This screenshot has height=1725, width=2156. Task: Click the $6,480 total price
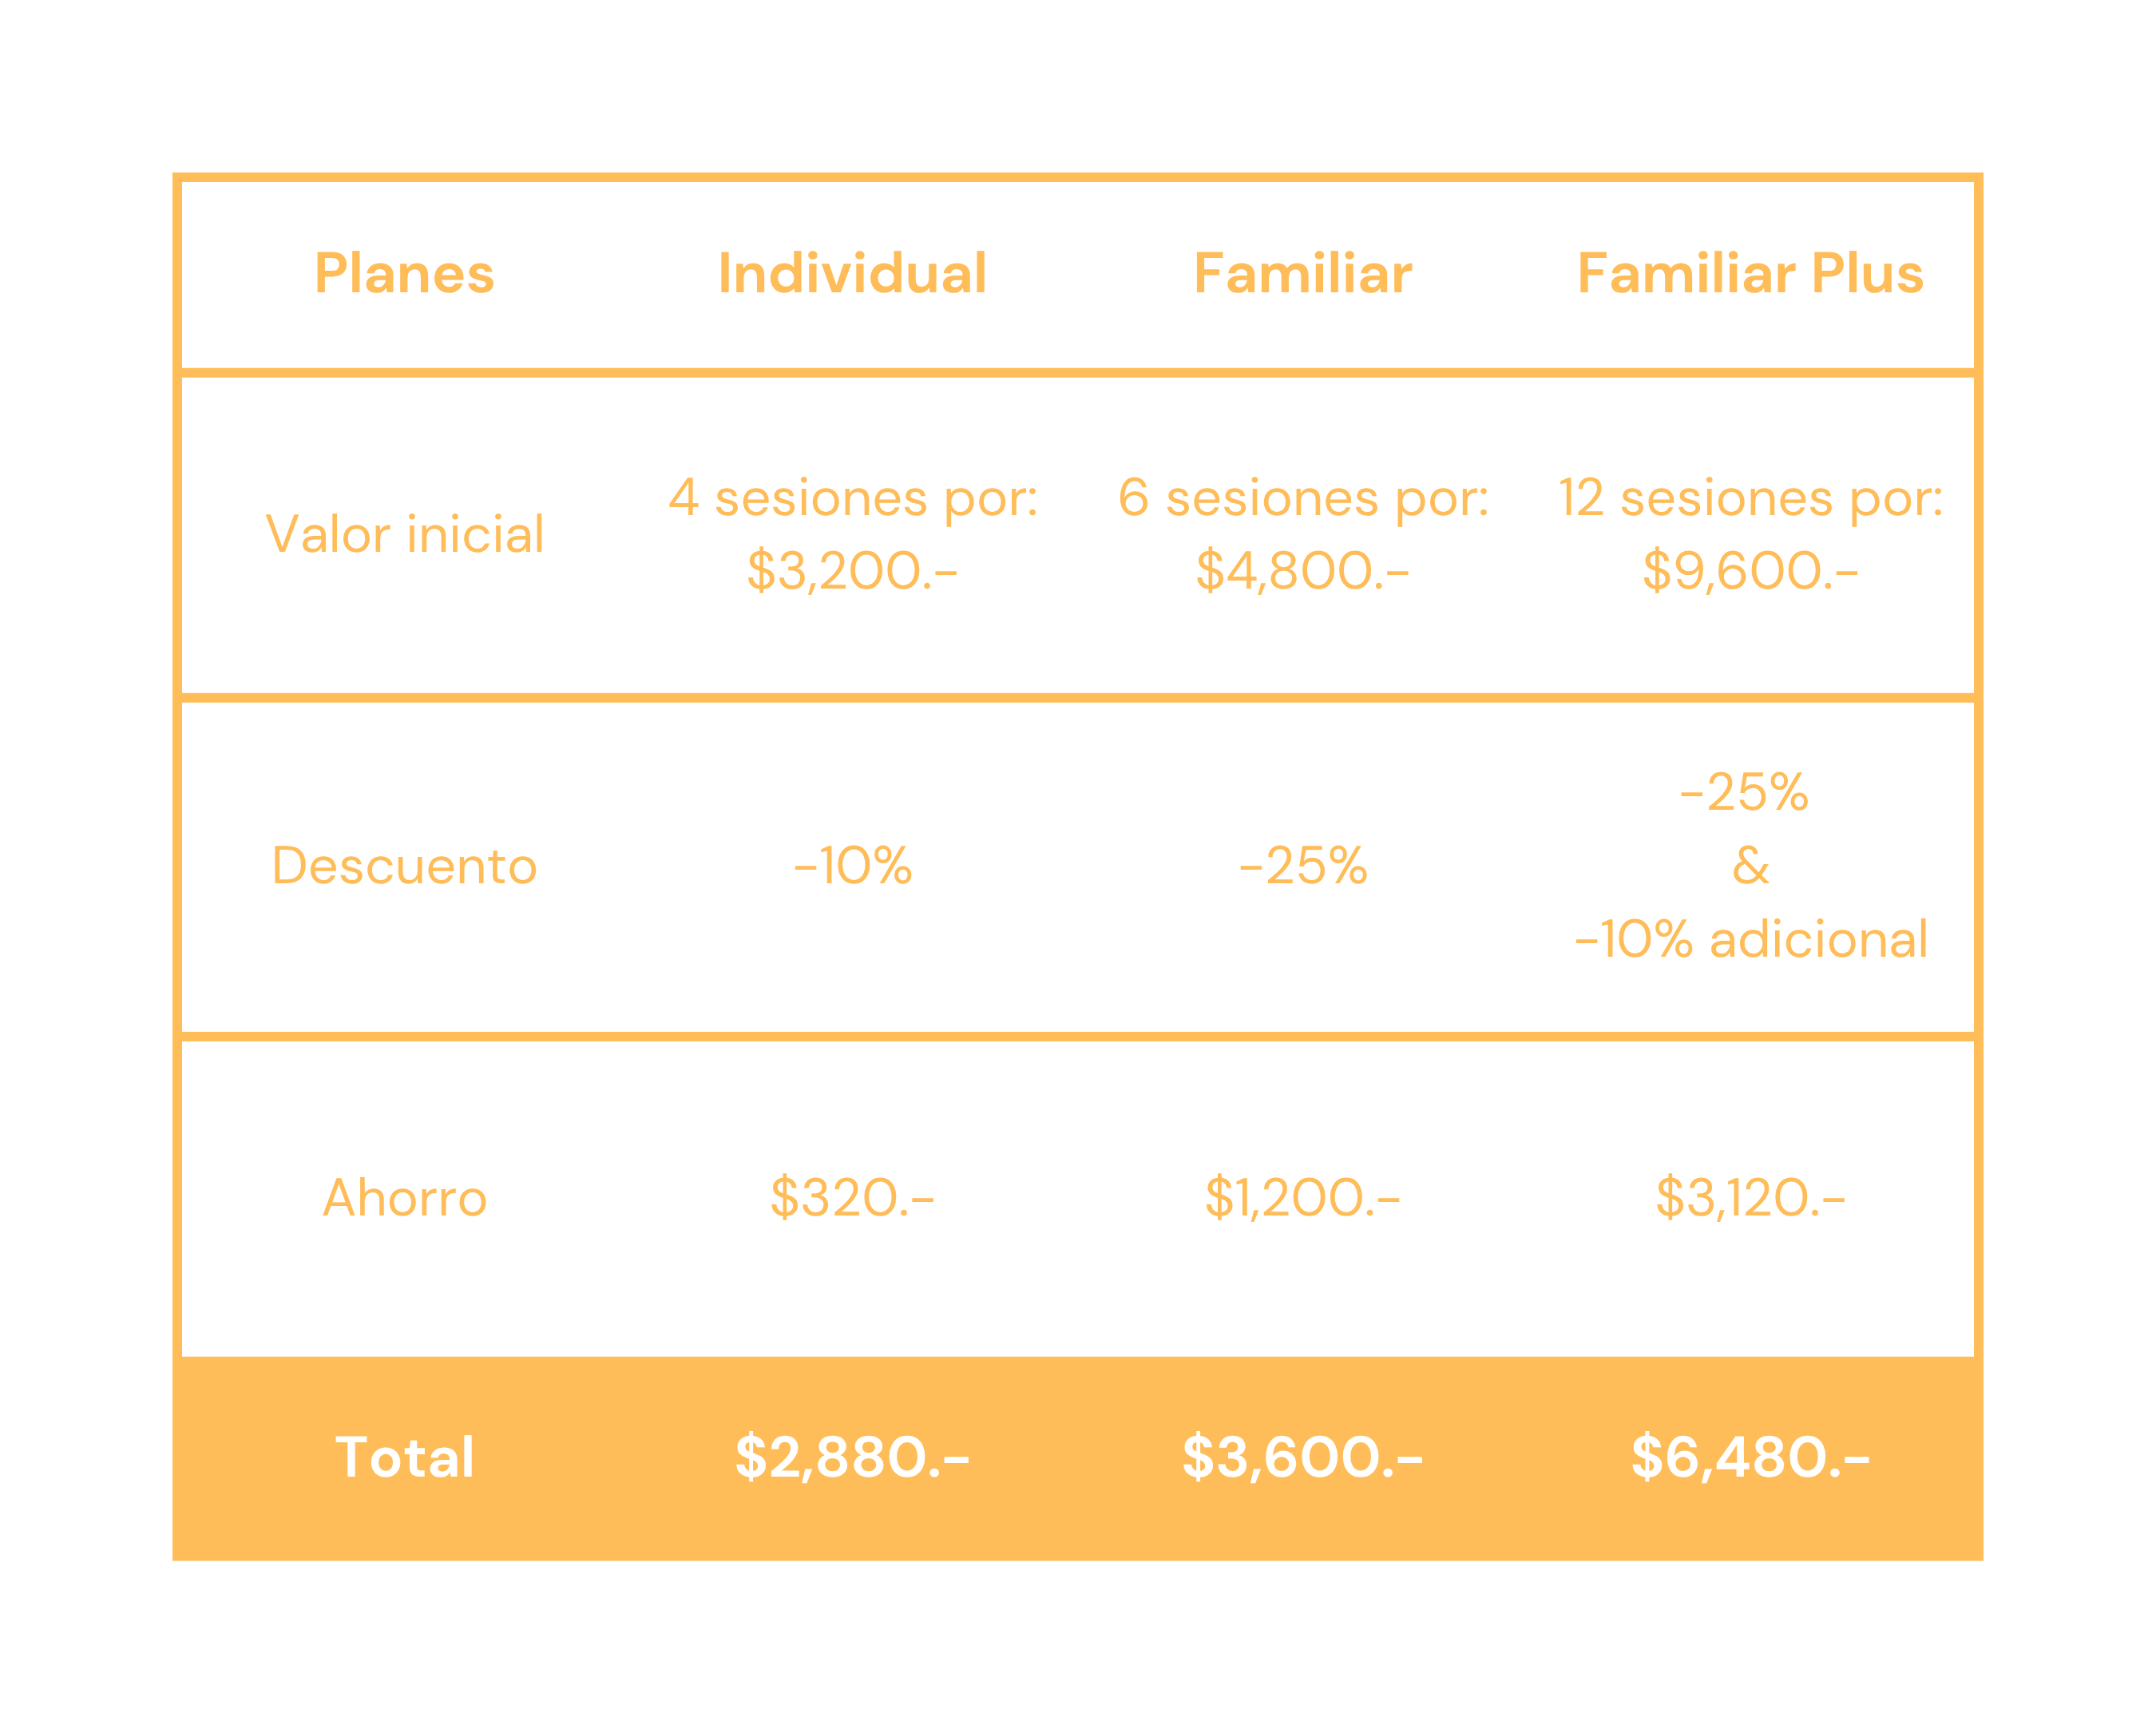[1750, 1457]
